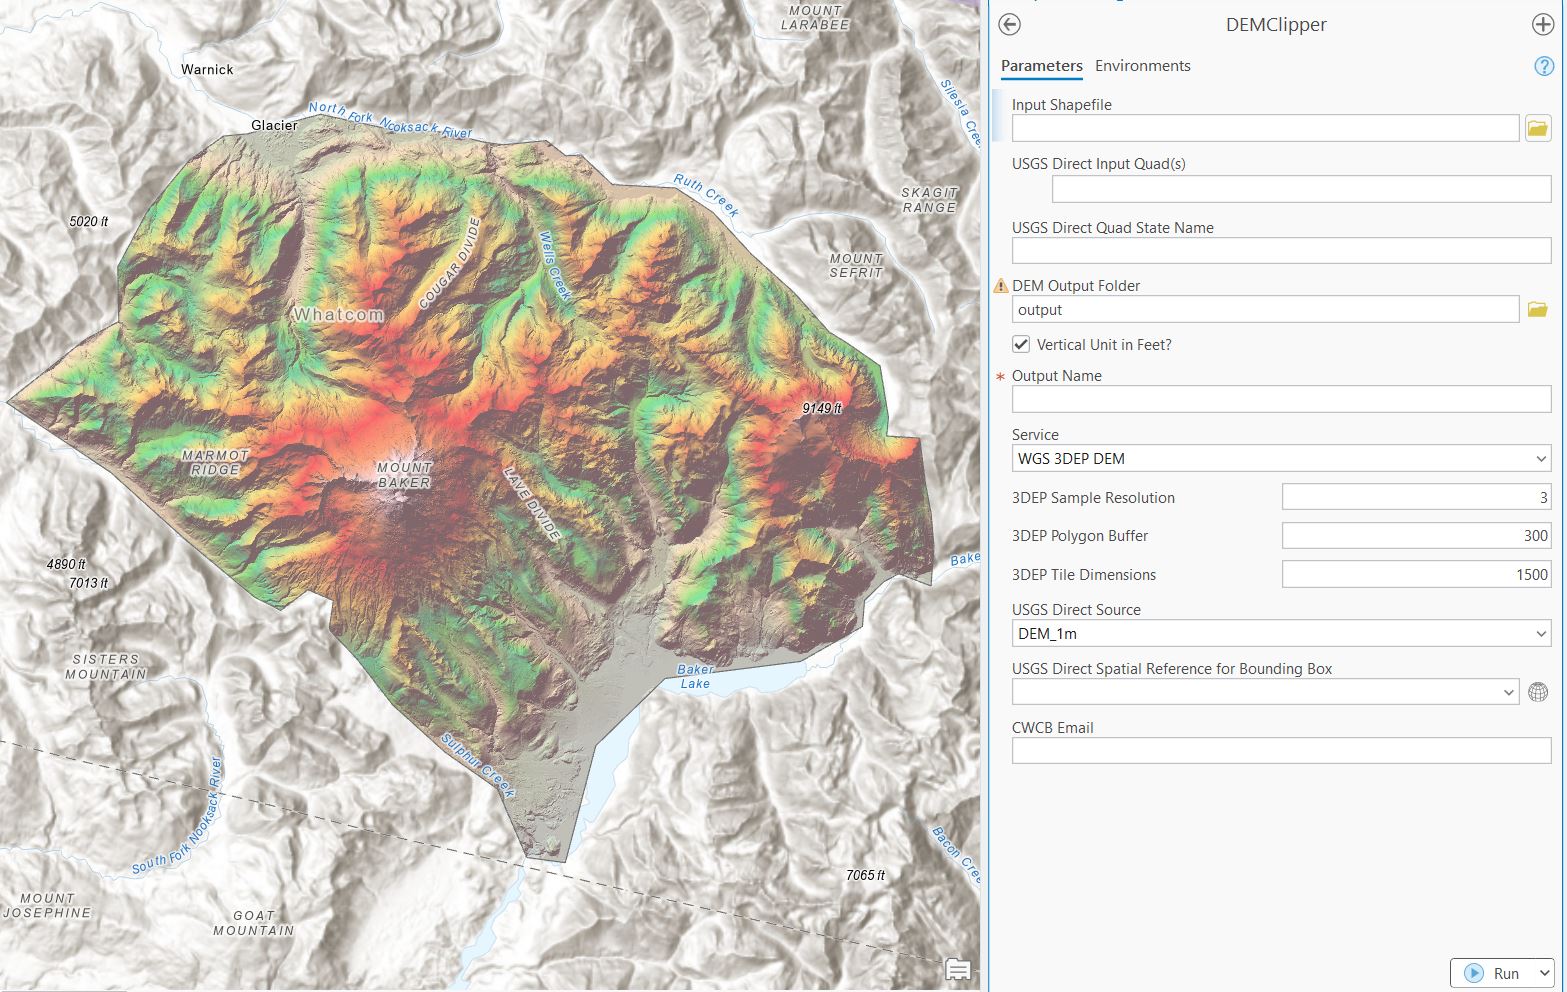Click Mount Baker label on map
Screen dimensions: 1567x992
(404, 475)
